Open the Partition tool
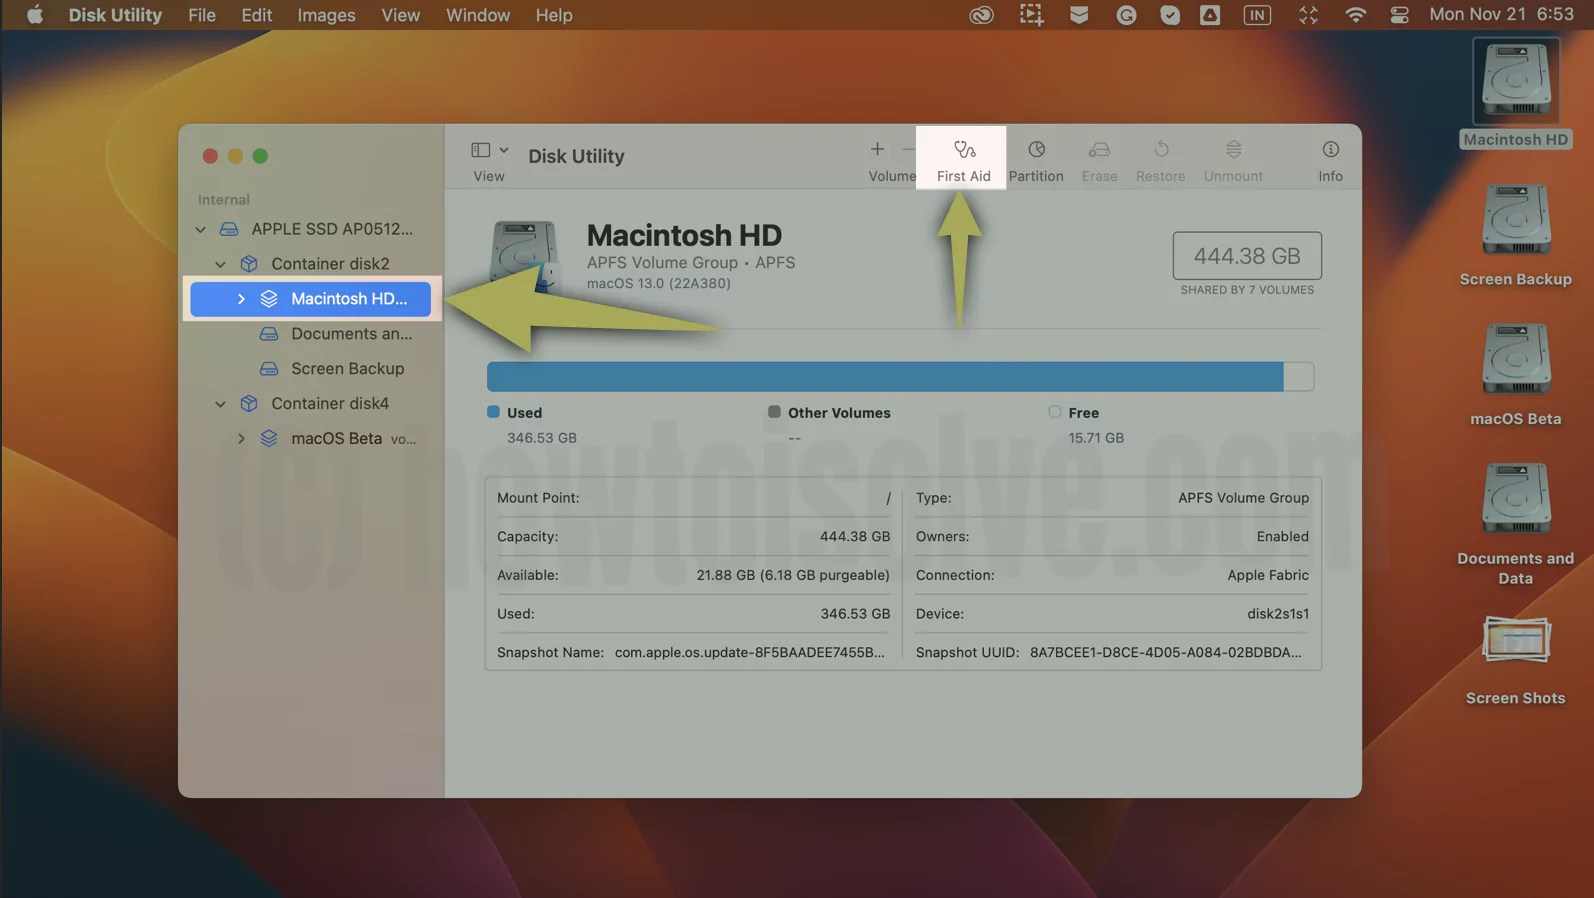 click(1036, 160)
